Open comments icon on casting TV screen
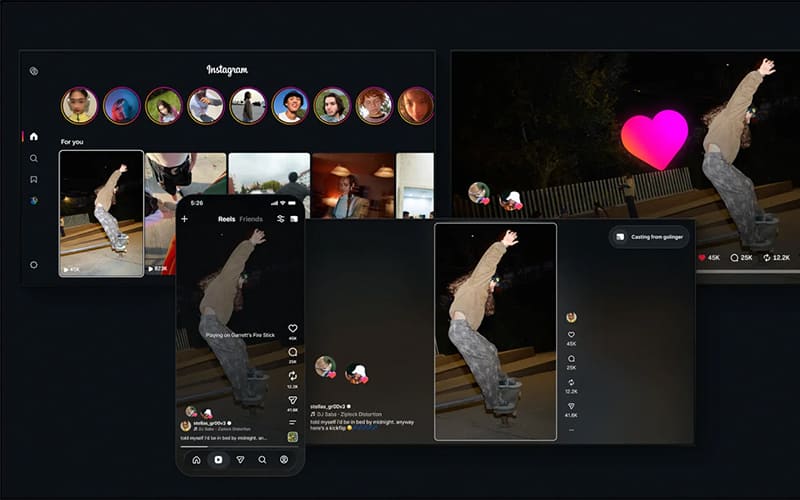800x500 pixels. click(x=571, y=359)
